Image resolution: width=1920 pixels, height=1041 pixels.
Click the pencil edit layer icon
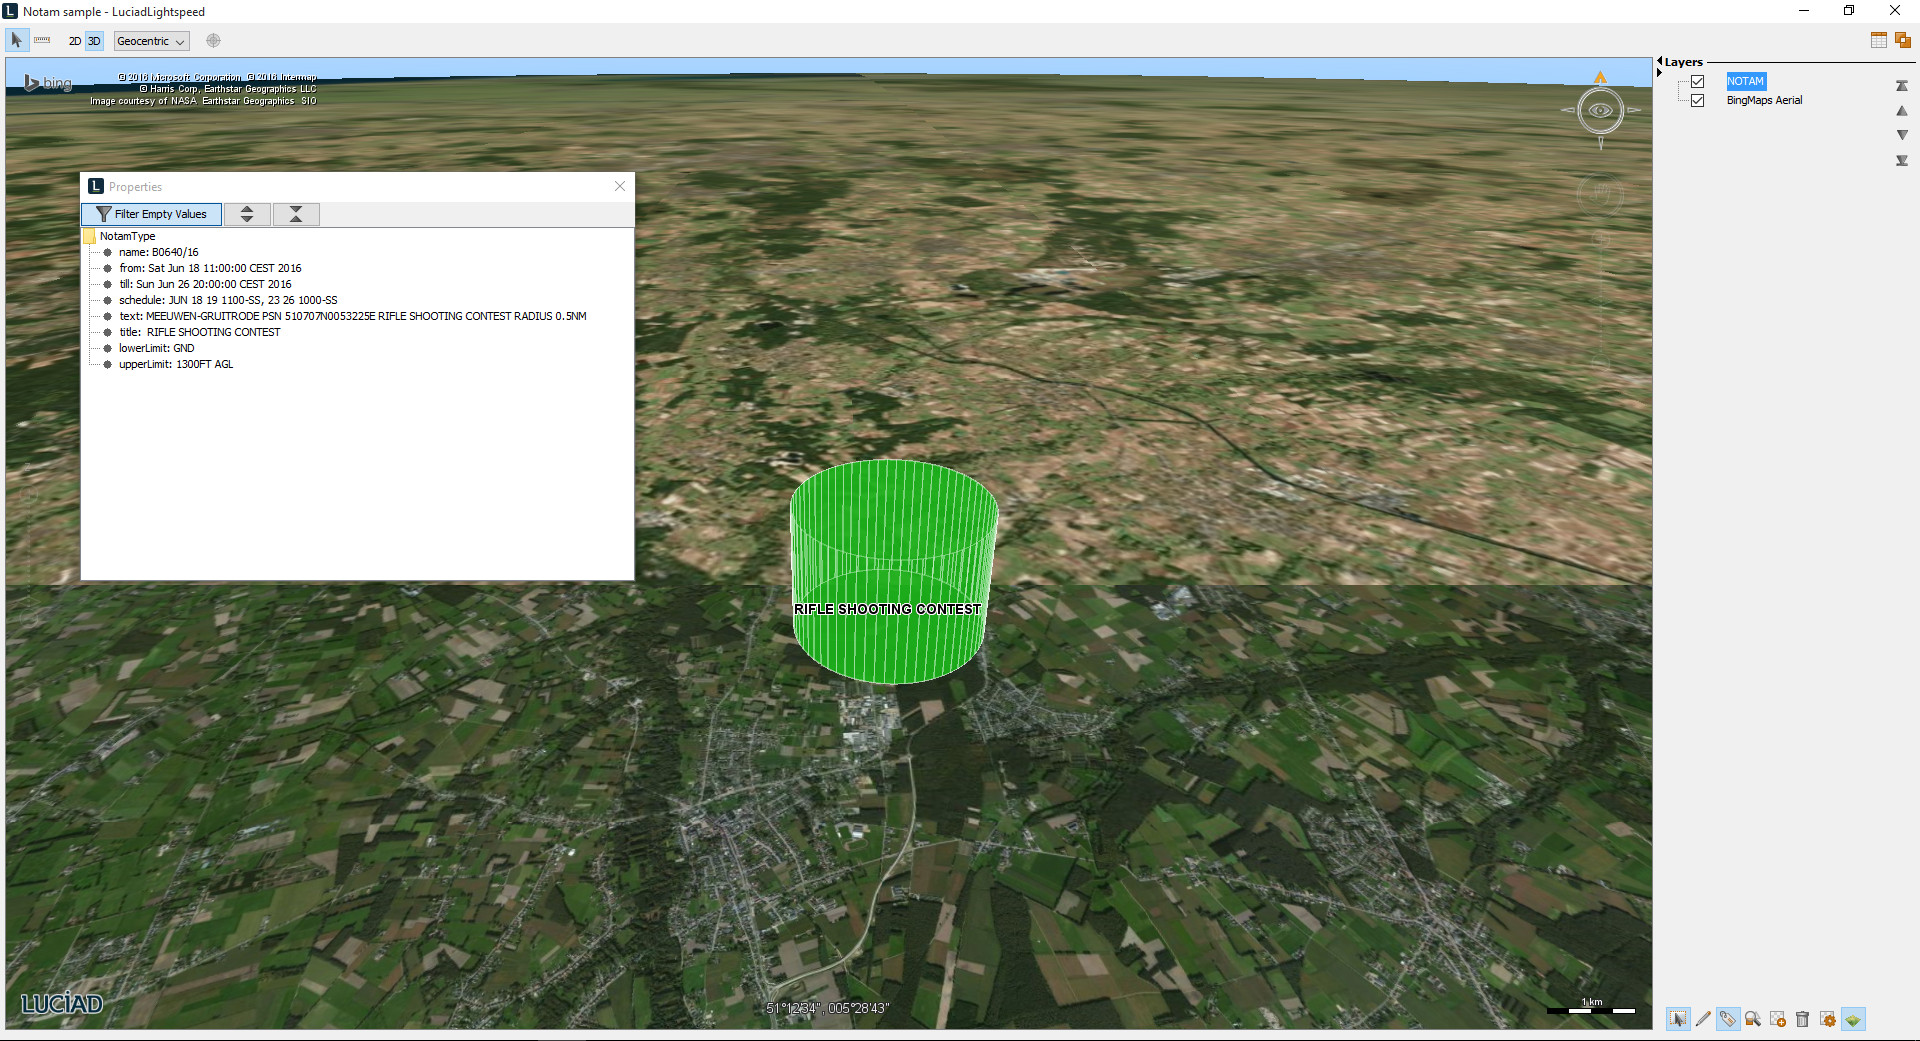1703,1019
